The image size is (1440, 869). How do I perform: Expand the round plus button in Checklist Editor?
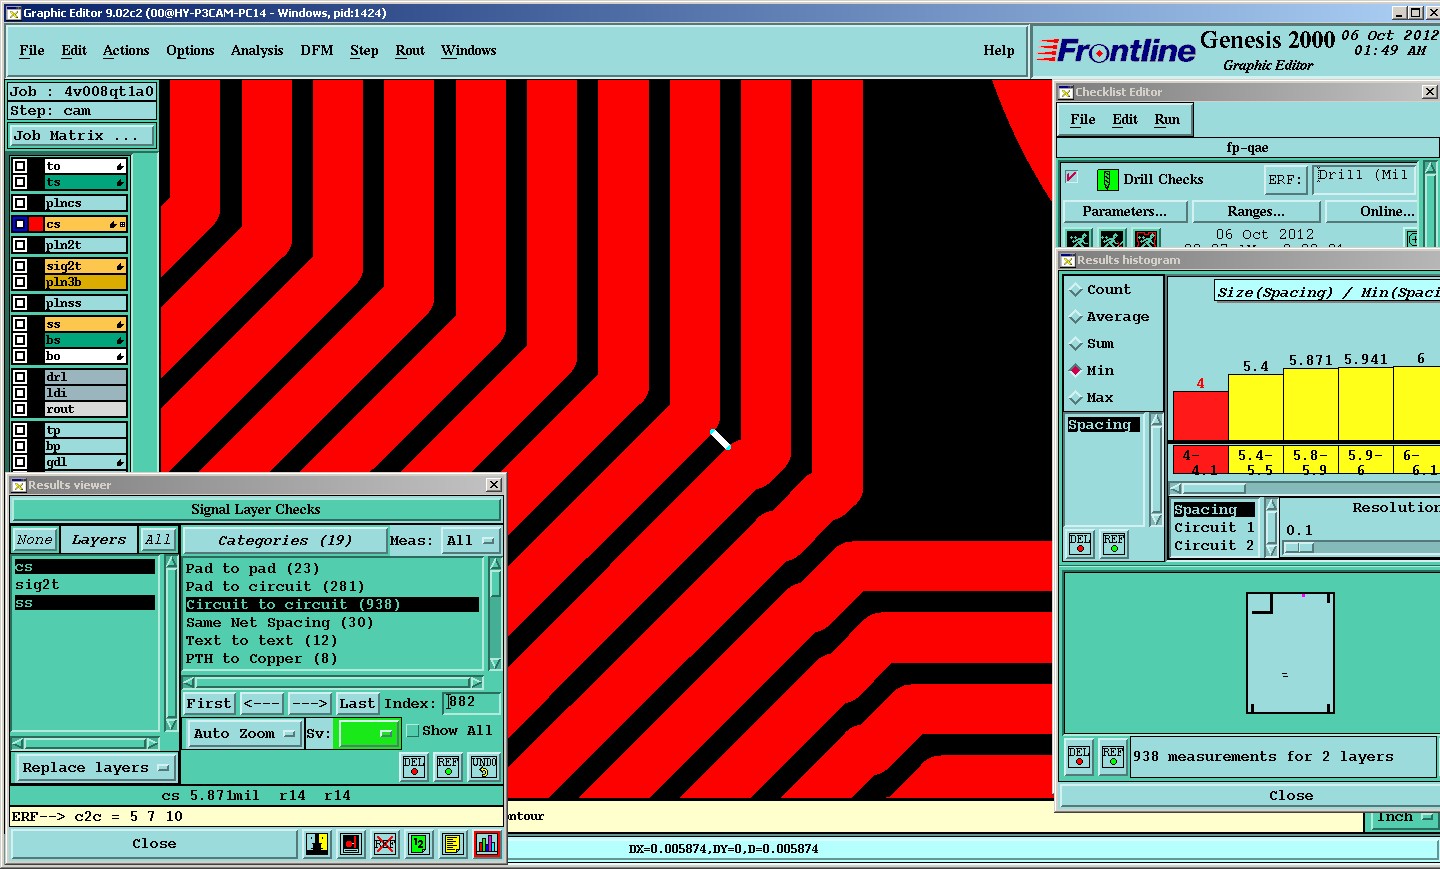click(x=1412, y=239)
